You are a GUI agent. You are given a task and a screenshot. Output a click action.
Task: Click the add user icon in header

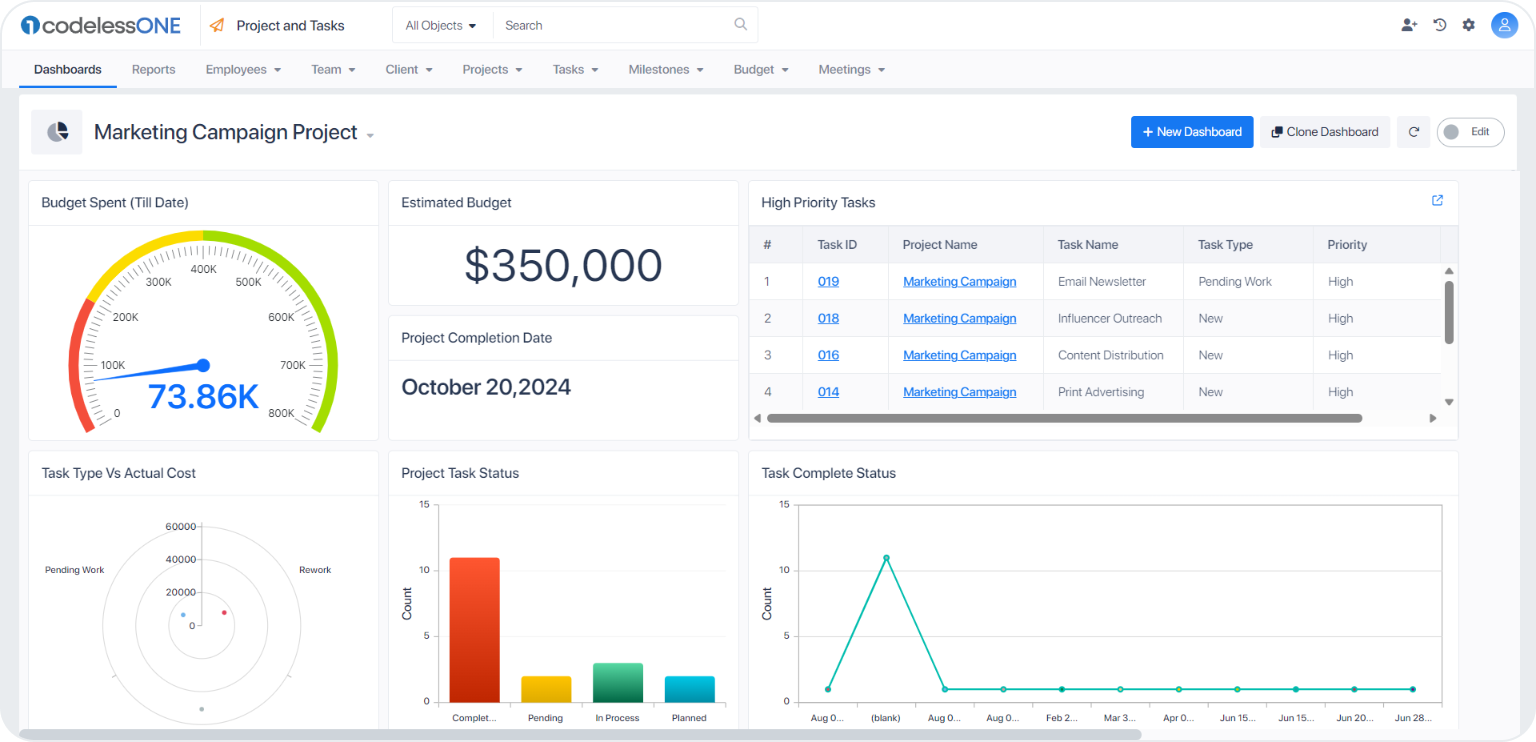pos(1409,25)
